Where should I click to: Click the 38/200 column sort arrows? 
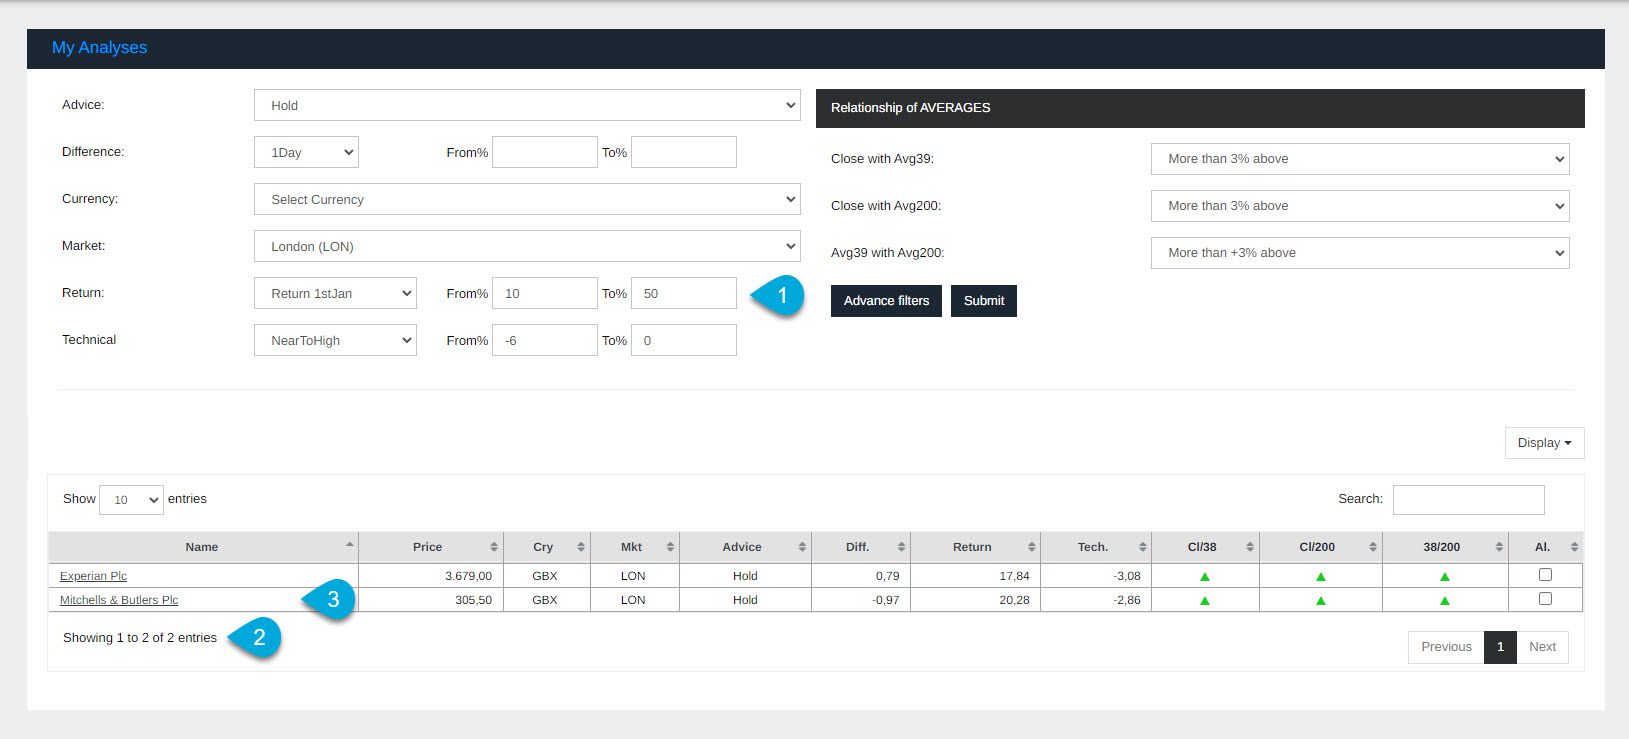1499,547
